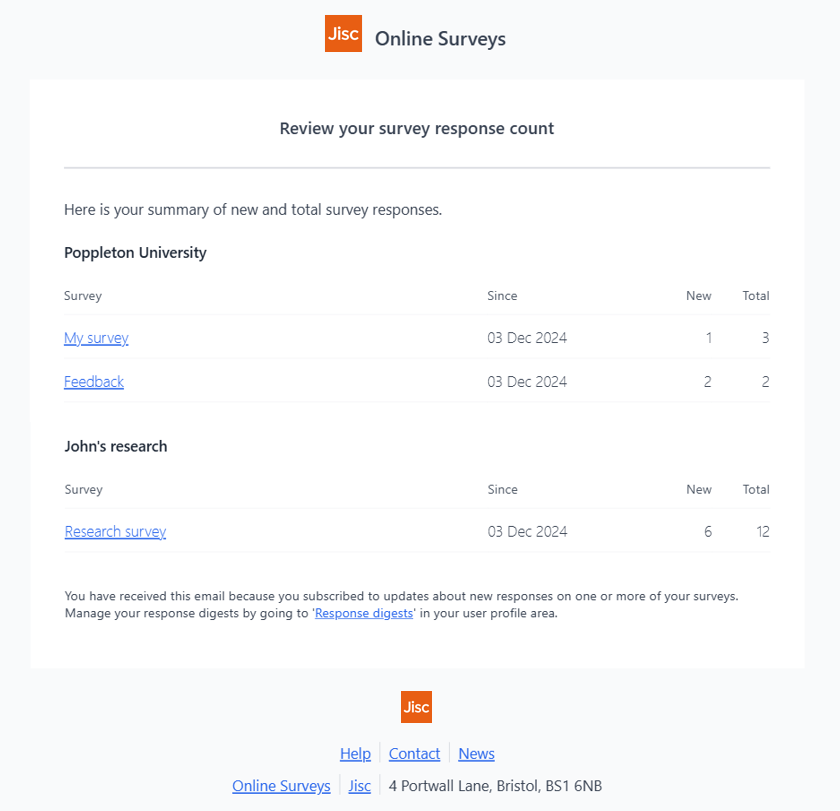Click the orange Jisc logo in the footer

click(x=416, y=707)
